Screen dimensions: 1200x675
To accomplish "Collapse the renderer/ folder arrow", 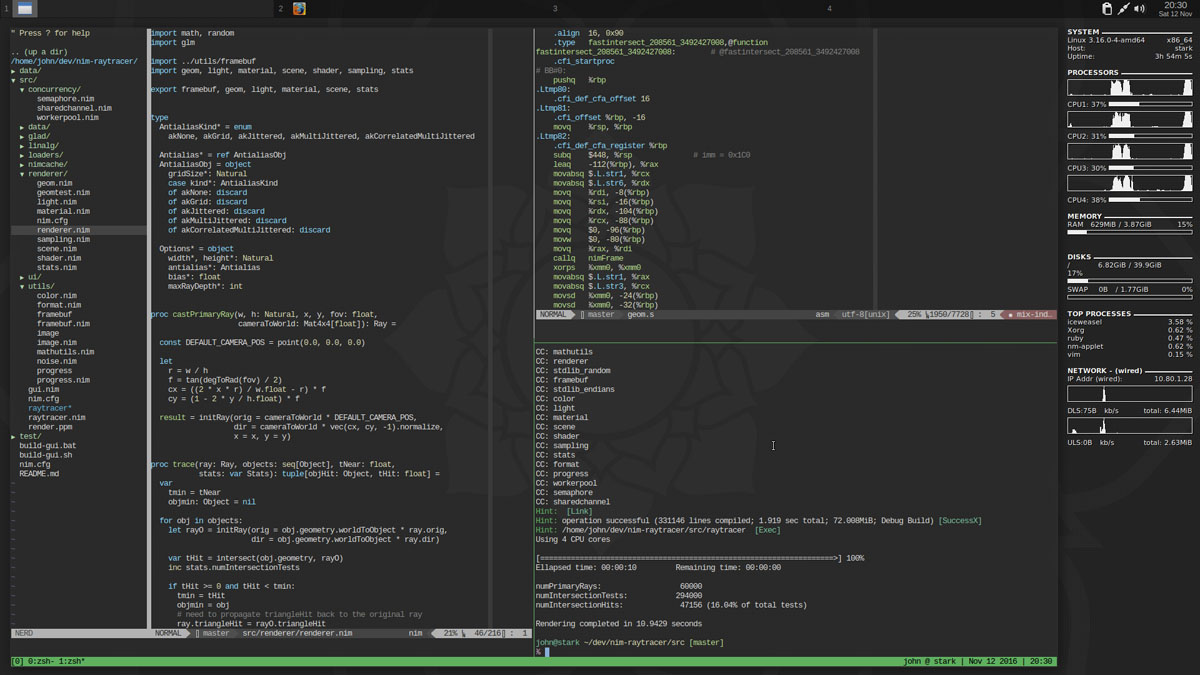I will click(23, 174).
